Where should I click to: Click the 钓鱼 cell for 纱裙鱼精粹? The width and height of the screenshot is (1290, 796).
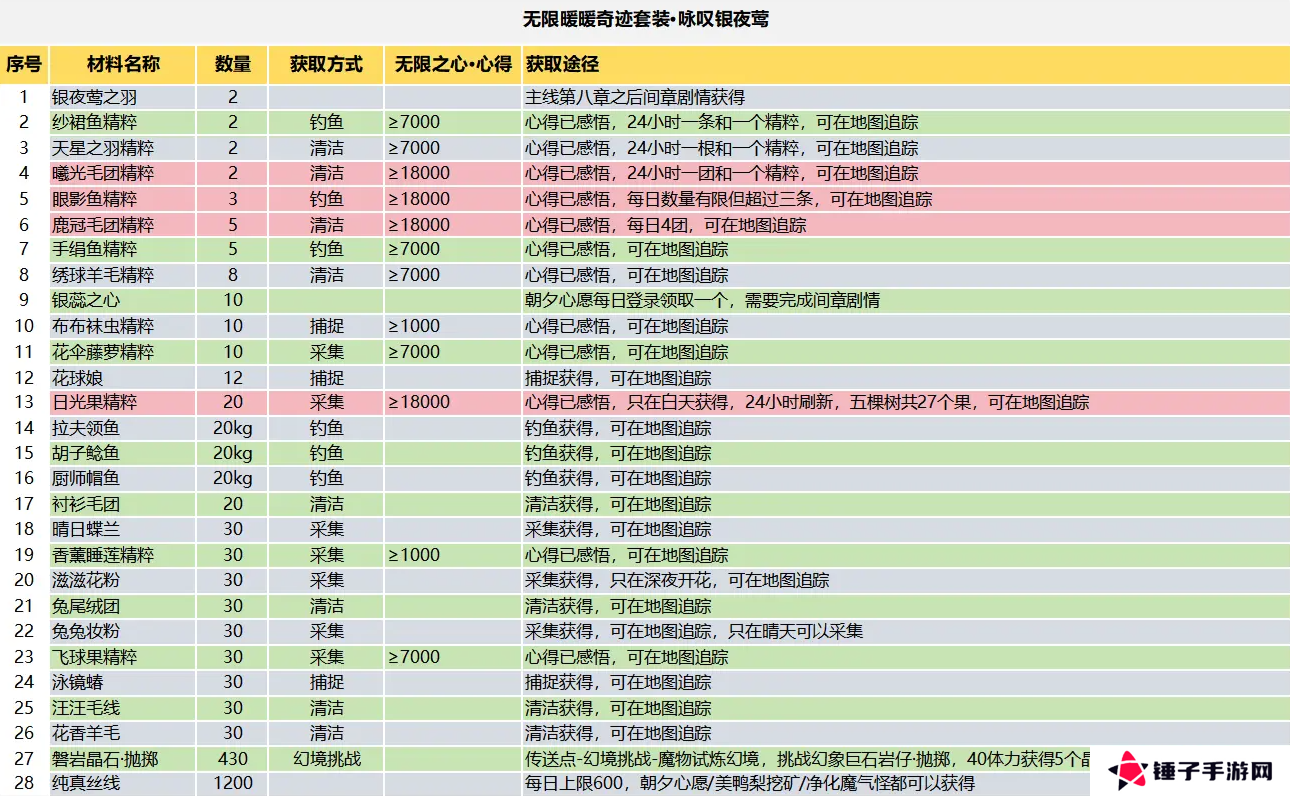click(326, 122)
